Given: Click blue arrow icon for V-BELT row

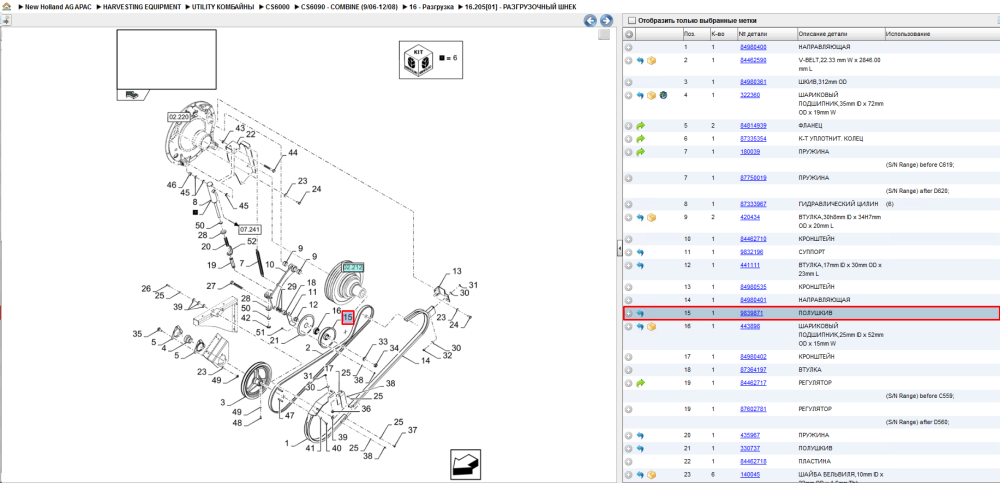Looking at the screenshot, I should point(640,61).
